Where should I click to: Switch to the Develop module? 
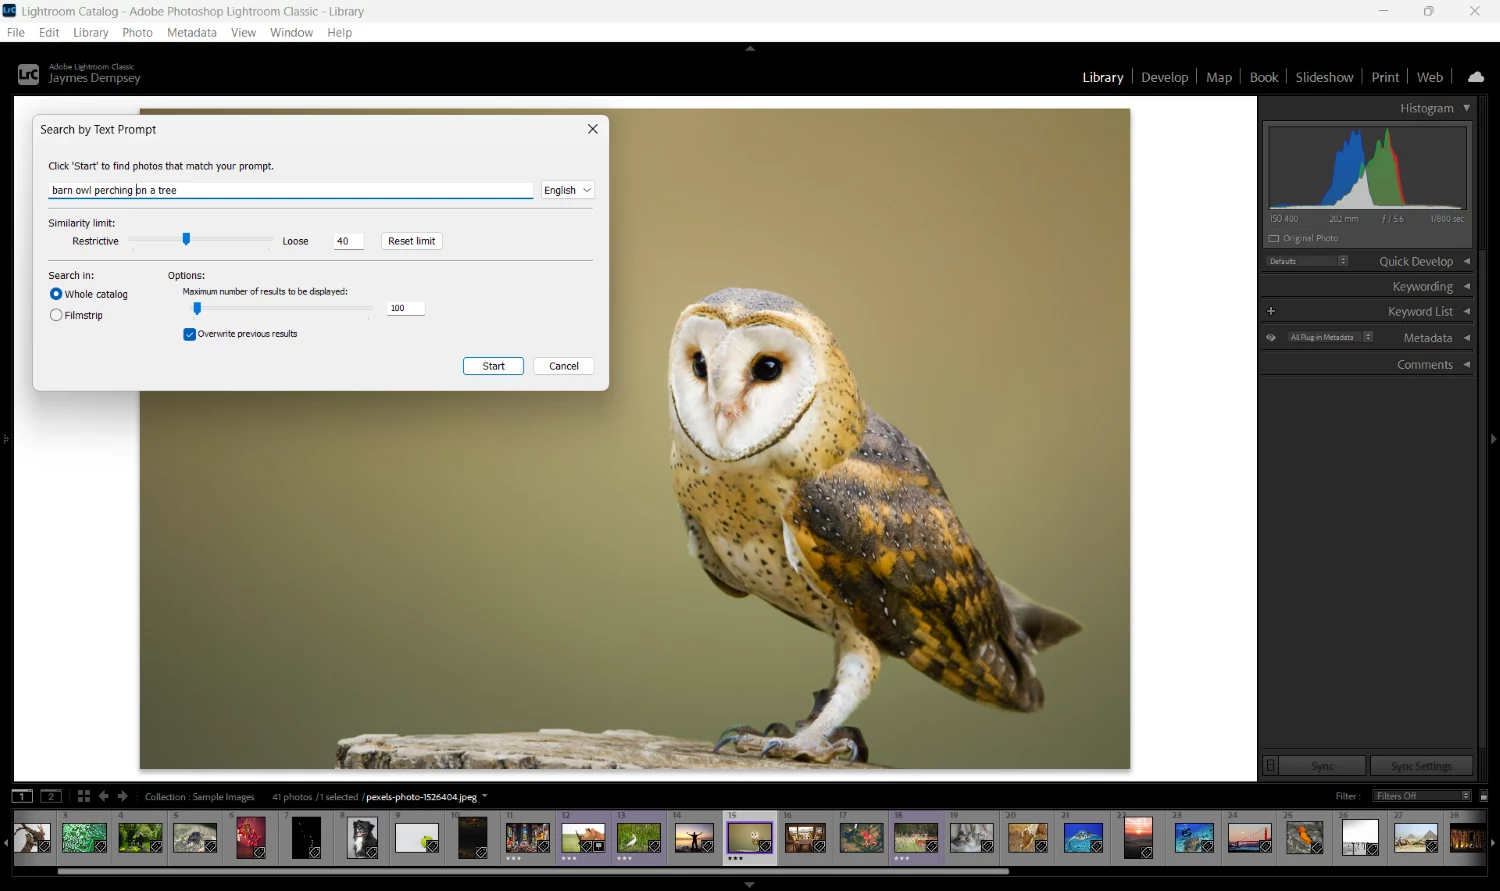pyautogui.click(x=1164, y=76)
